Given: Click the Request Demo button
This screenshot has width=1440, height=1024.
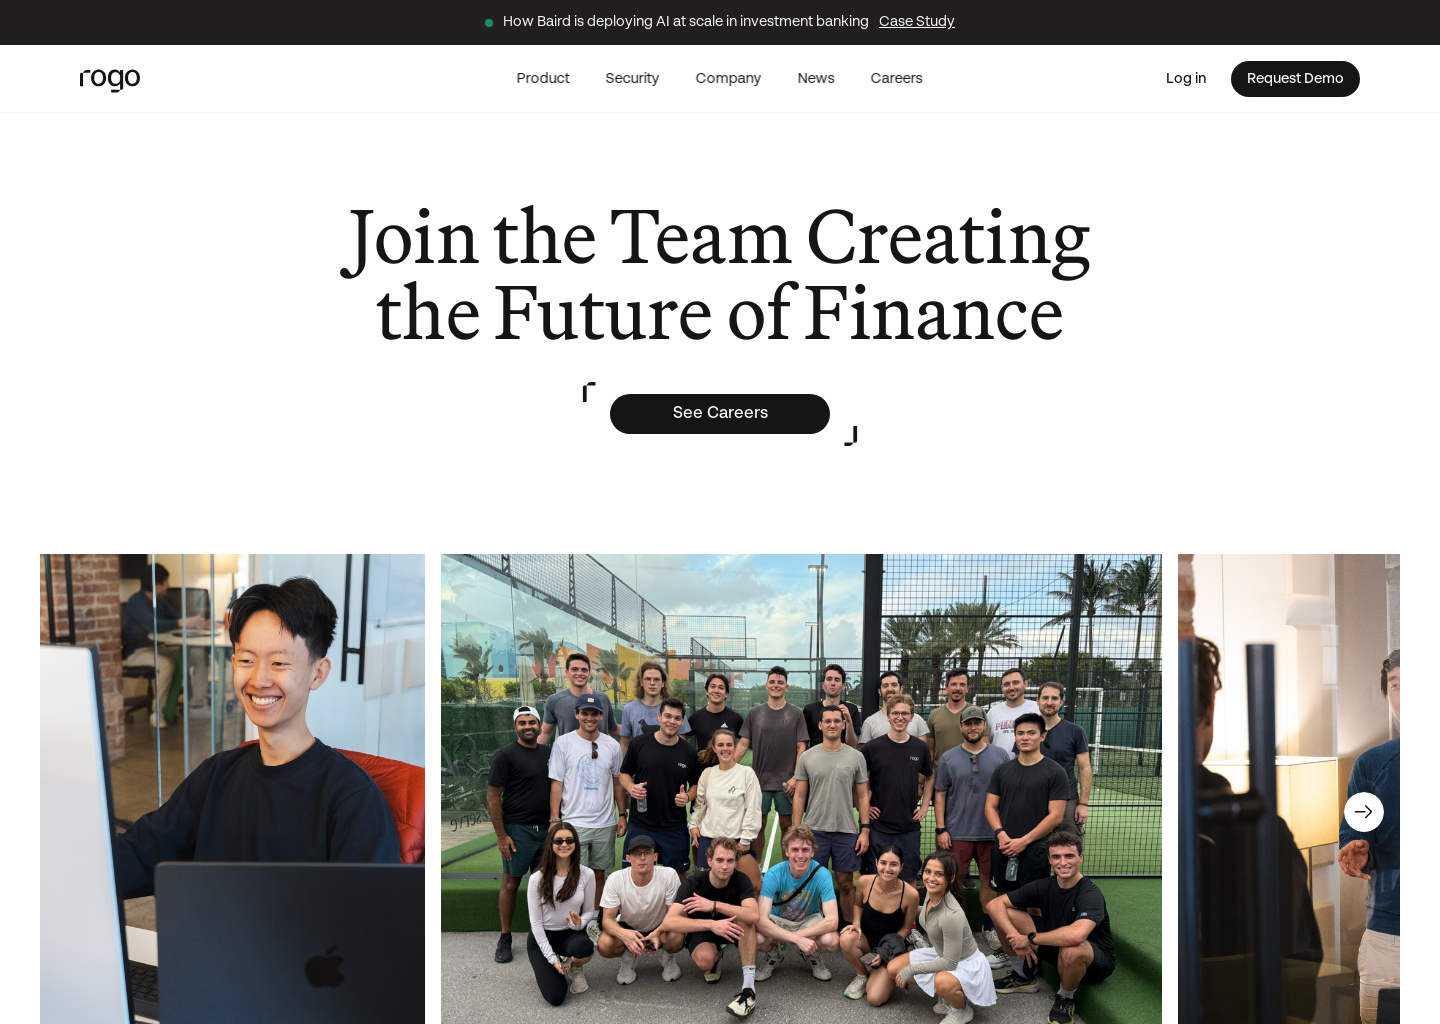Looking at the screenshot, I should (x=1295, y=79).
